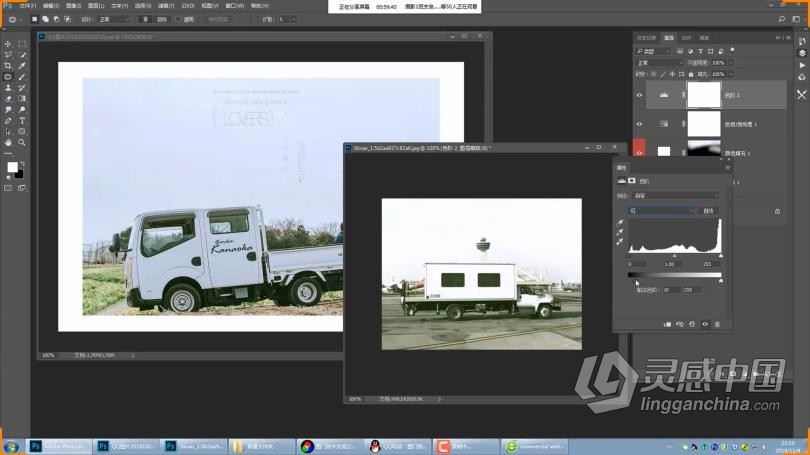Reset adjustment to defaults in Properties

692,324
